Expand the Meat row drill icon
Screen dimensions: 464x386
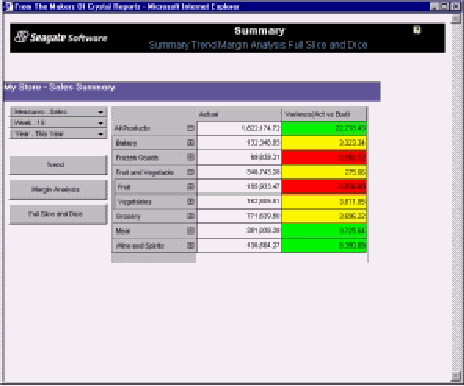point(191,231)
